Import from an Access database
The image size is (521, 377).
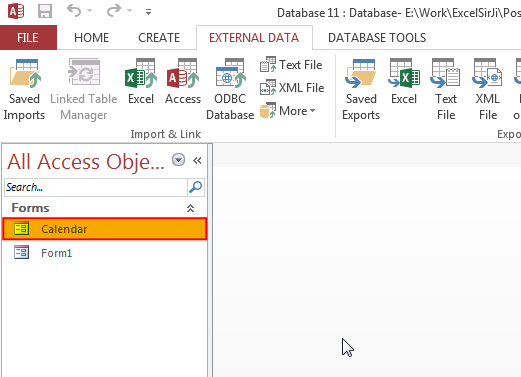click(183, 82)
